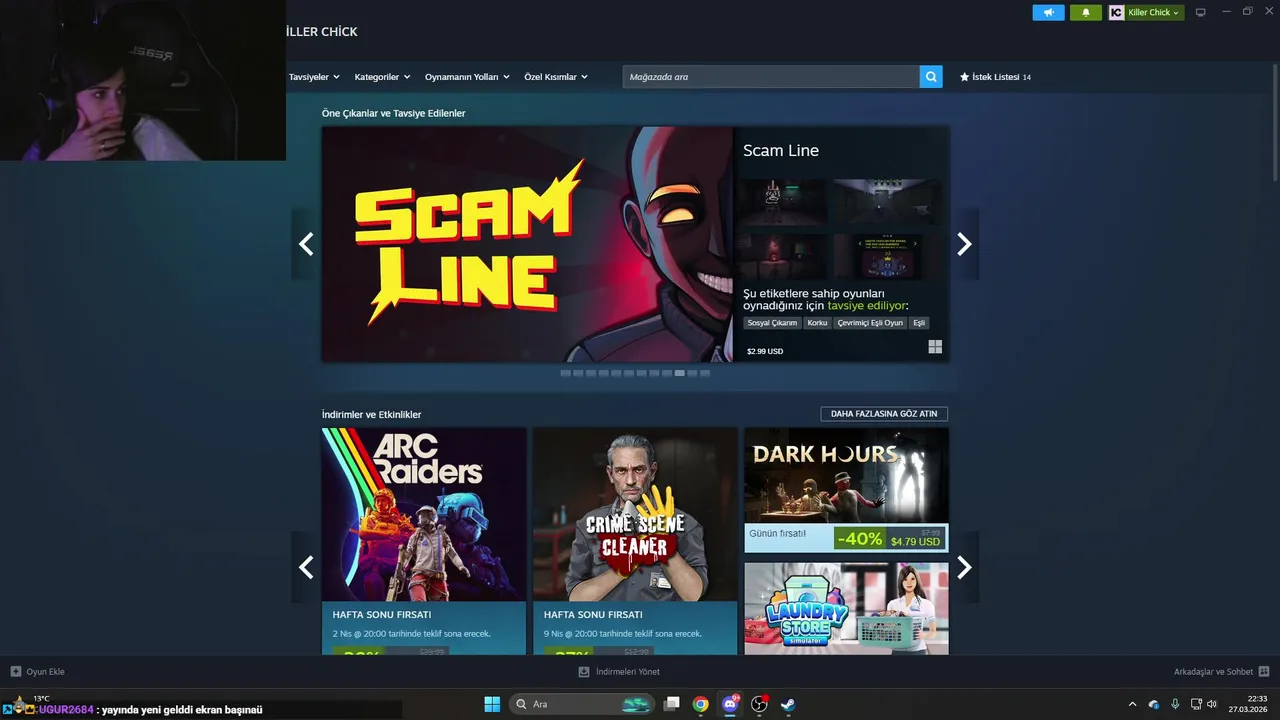Open Task View on the taskbar
Image resolution: width=1280 pixels, height=720 pixels.
click(x=672, y=704)
